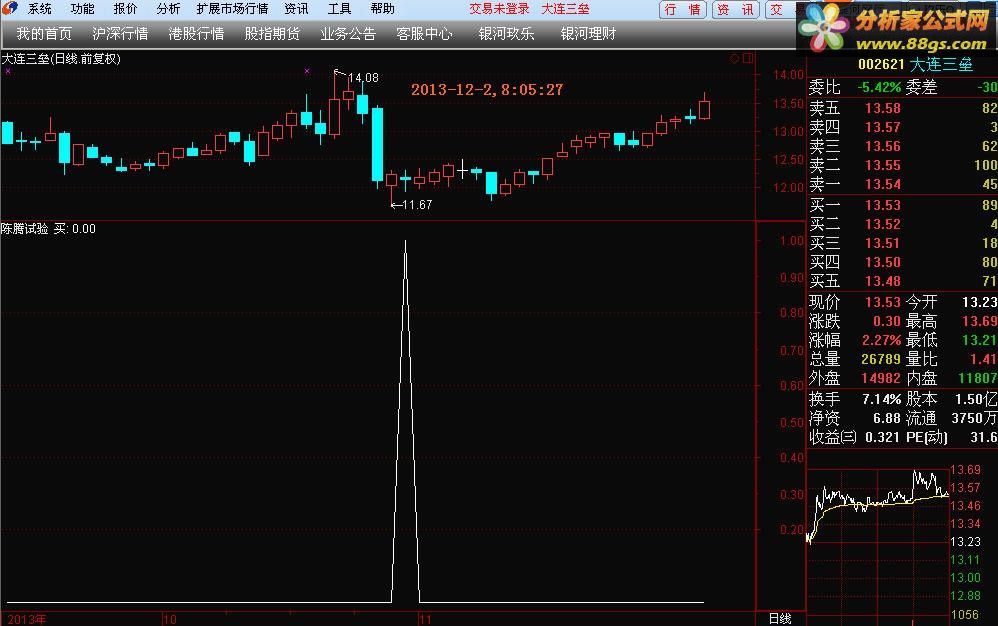Open the 股指期货 tab

272,34
